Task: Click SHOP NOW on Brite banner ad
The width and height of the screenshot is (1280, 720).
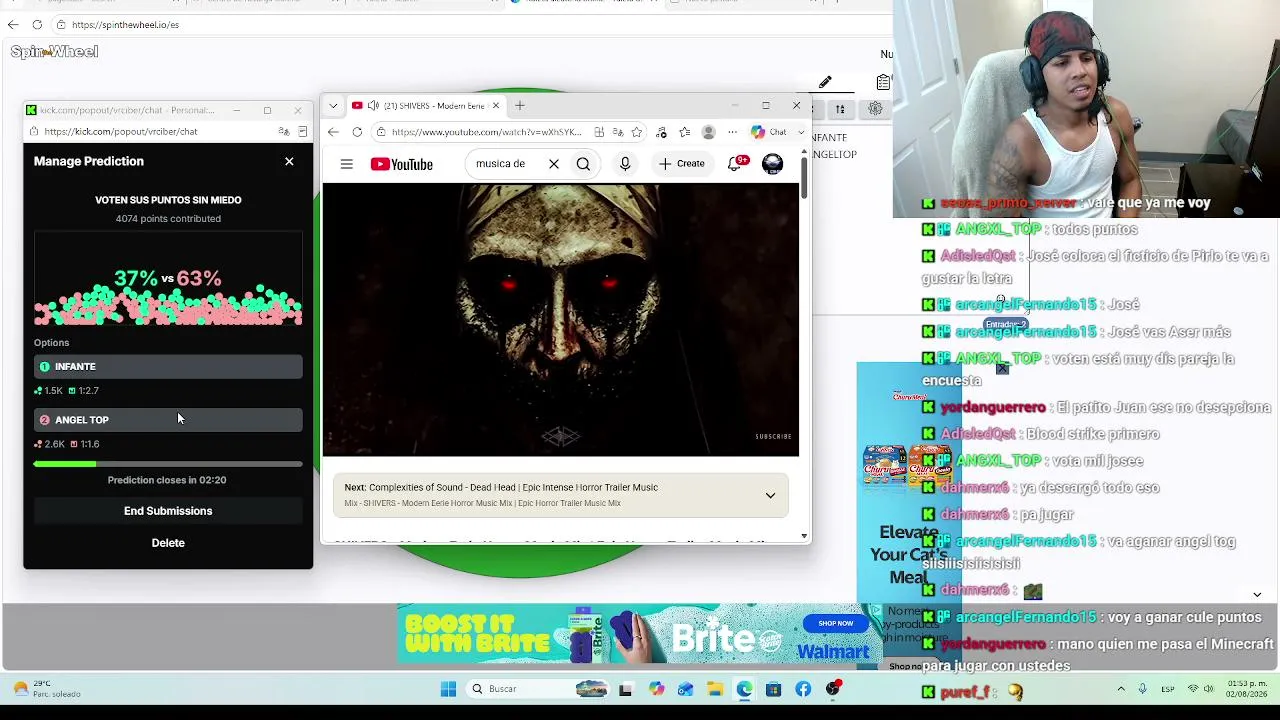Action: pos(836,623)
